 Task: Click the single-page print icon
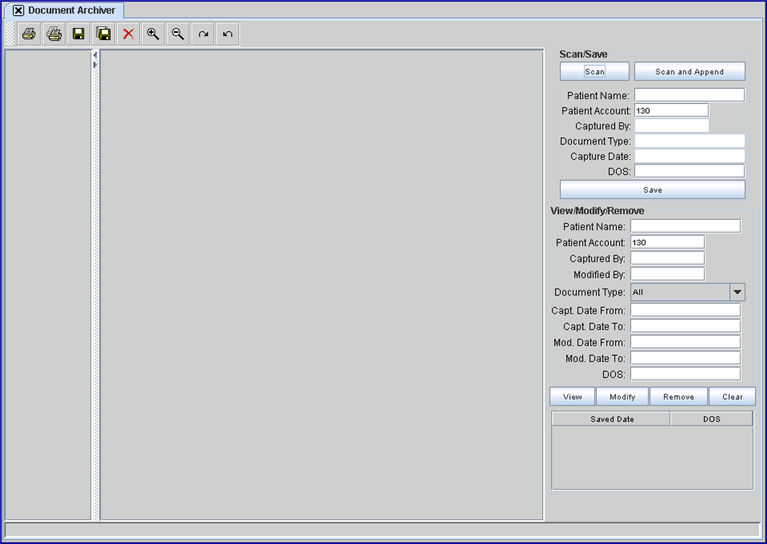point(29,34)
